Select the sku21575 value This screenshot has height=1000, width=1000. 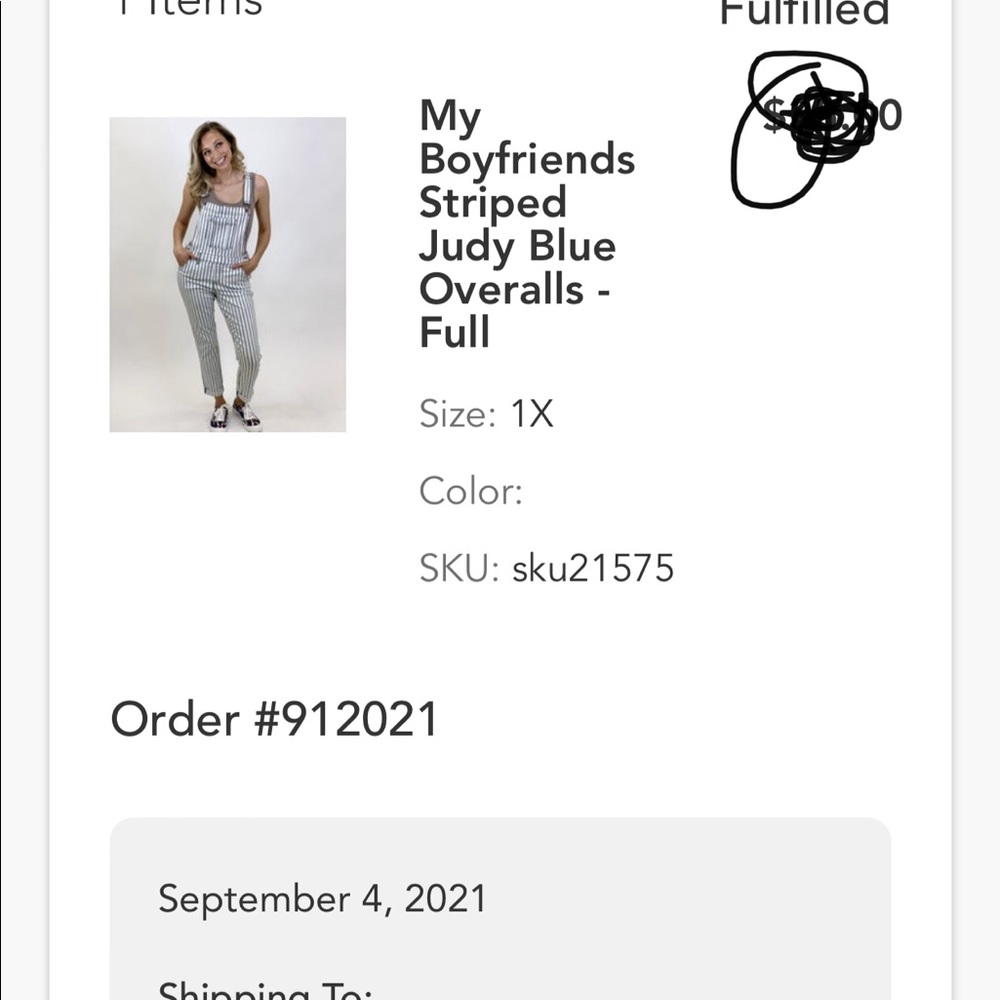[x=593, y=568]
